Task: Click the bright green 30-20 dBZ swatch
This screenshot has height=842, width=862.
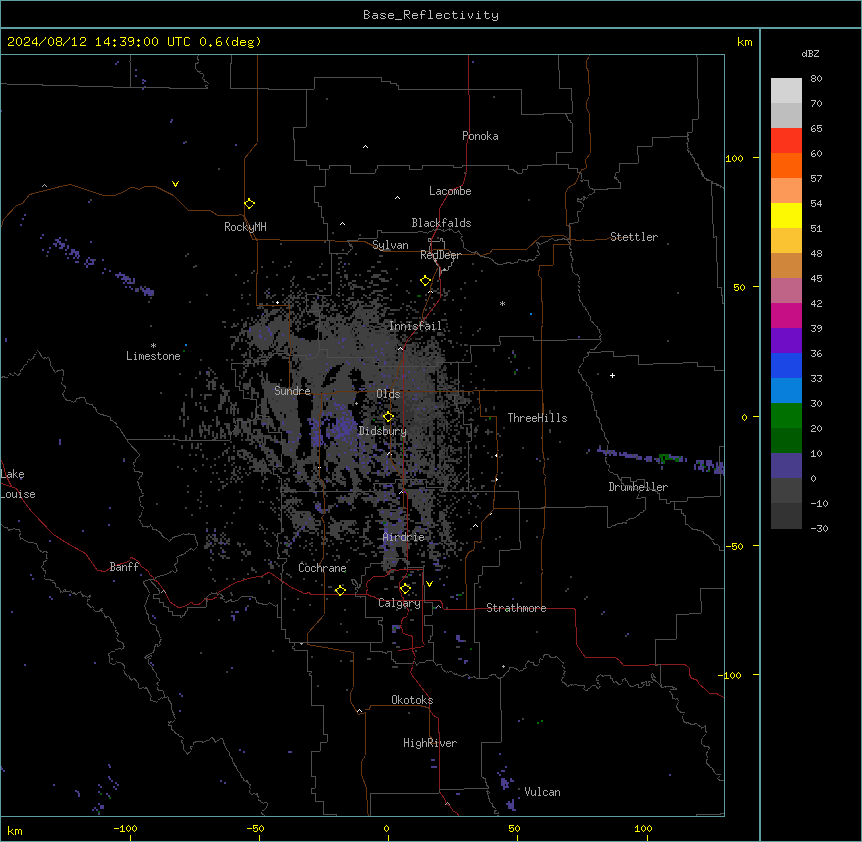Action: point(786,416)
